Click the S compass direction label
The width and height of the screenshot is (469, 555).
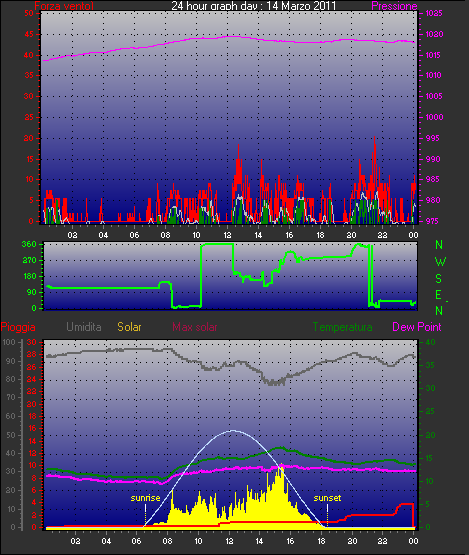pyautogui.click(x=439, y=279)
